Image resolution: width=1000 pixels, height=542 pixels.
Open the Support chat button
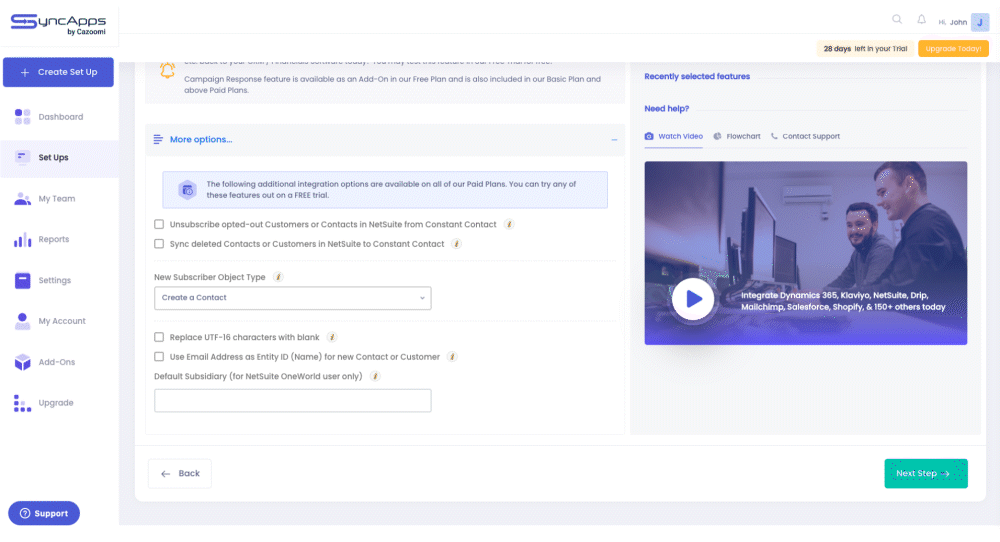coord(44,513)
